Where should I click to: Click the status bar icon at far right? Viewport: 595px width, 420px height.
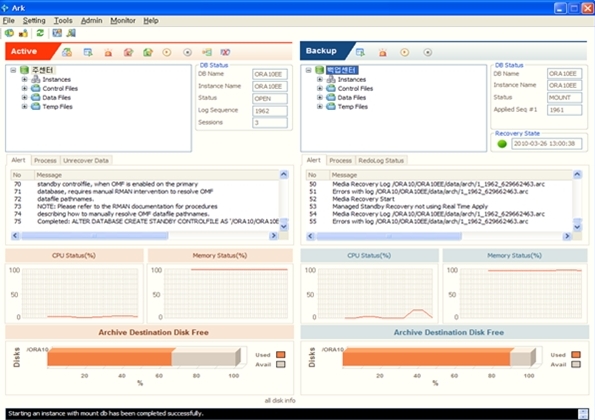click(583, 414)
